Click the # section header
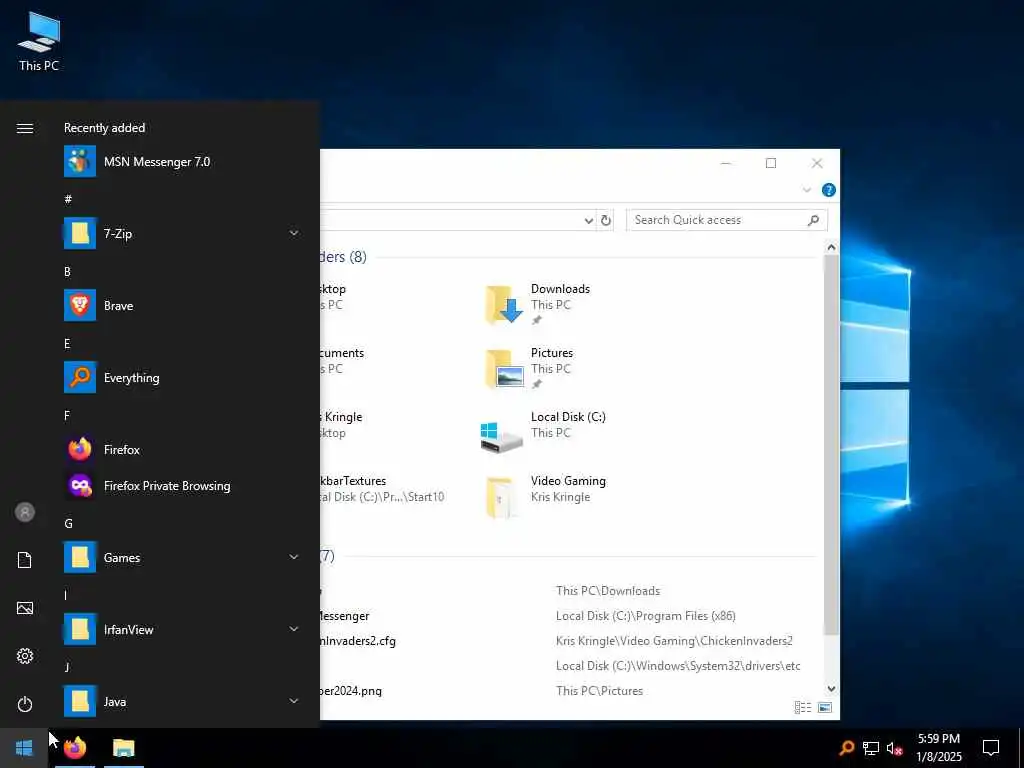Screen dimensions: 1024x768 point(68,199)
